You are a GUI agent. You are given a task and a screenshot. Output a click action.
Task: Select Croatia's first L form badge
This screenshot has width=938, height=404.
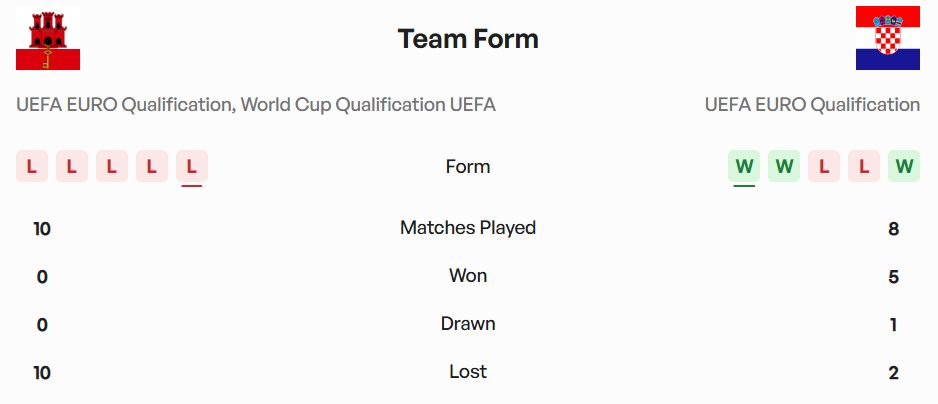(824, 166)
